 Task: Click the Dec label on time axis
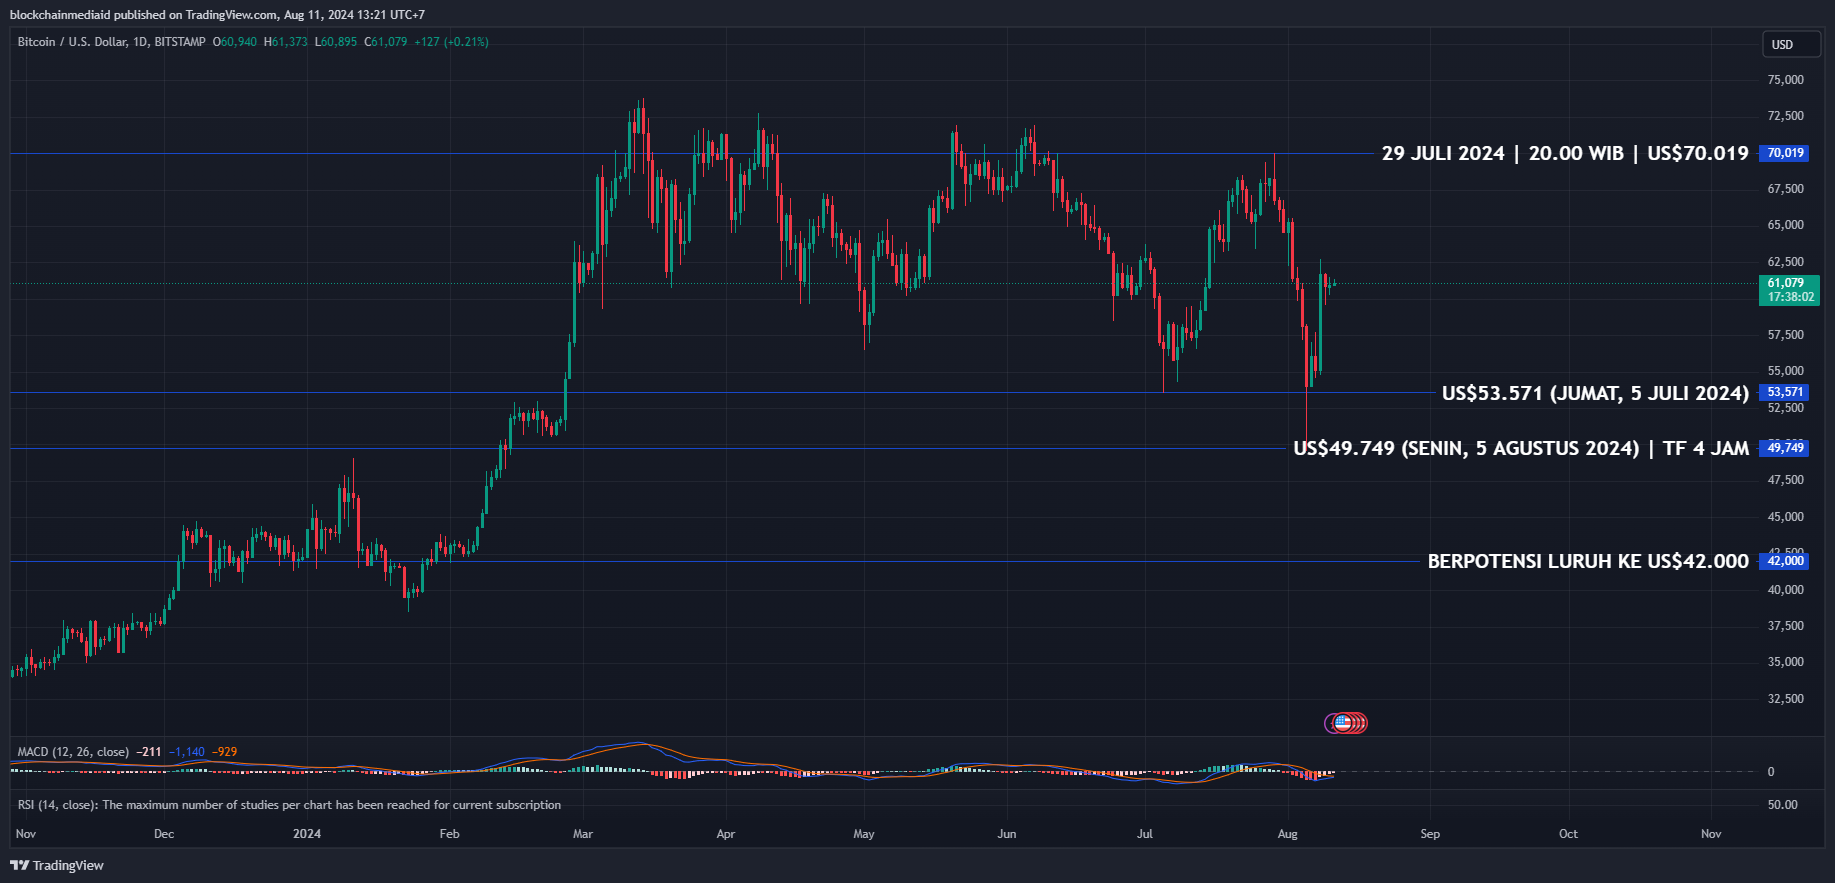164,834
